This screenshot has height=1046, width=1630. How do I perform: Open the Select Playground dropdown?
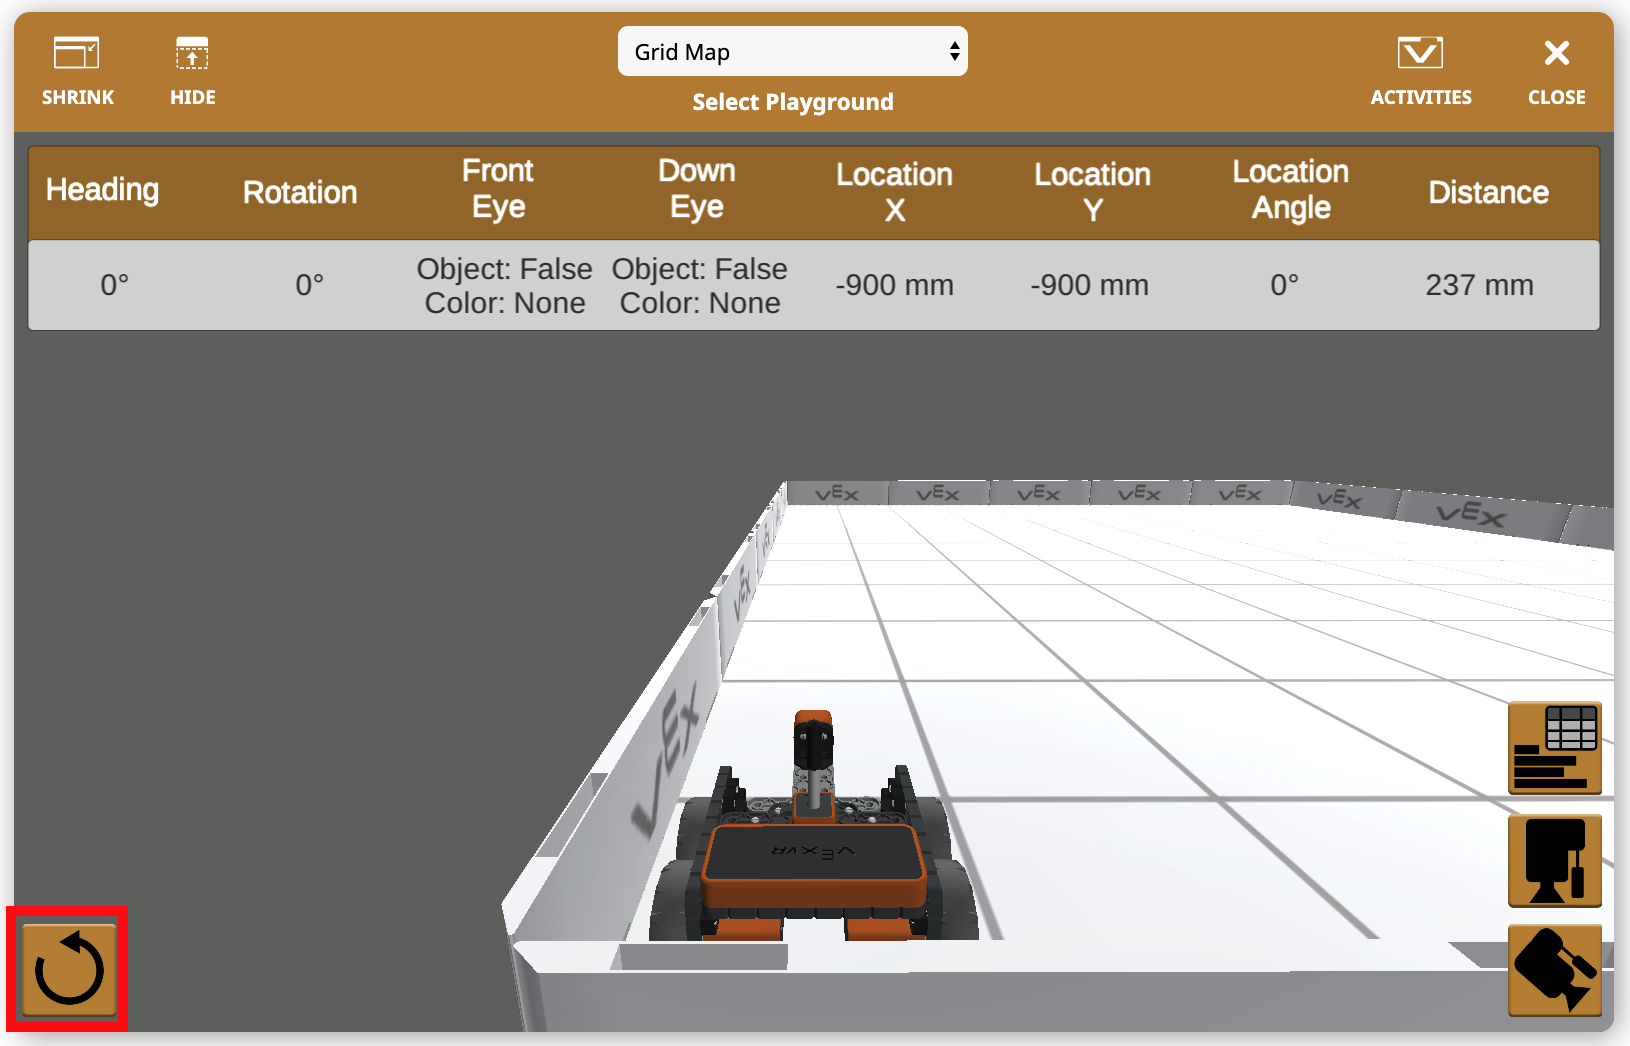792,51
